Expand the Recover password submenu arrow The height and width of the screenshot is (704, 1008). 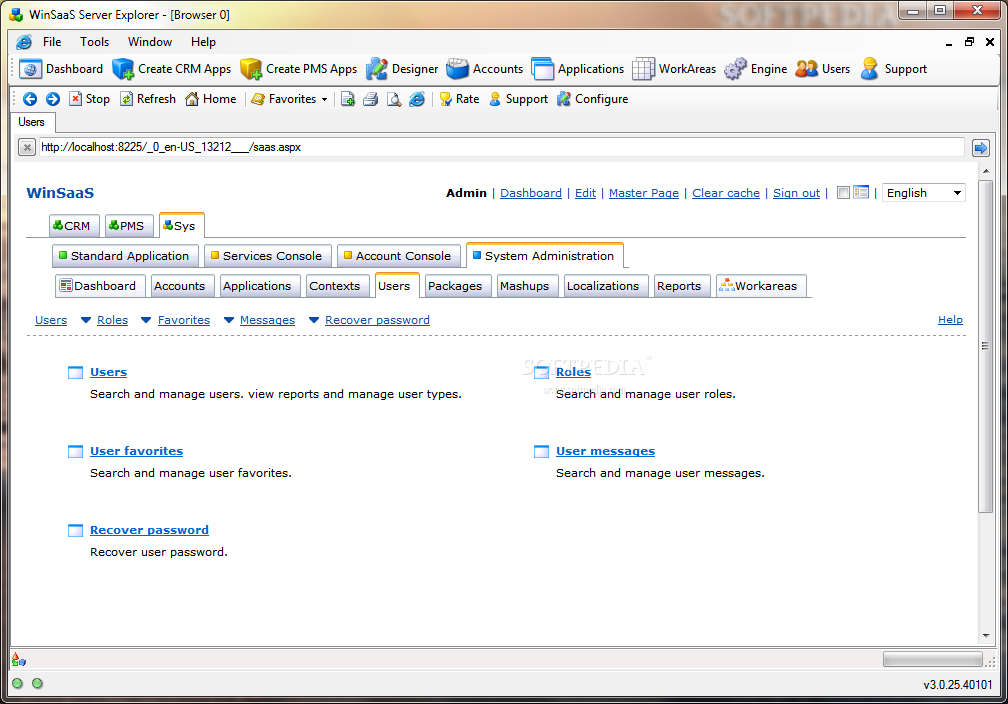(x=314, y=320)
